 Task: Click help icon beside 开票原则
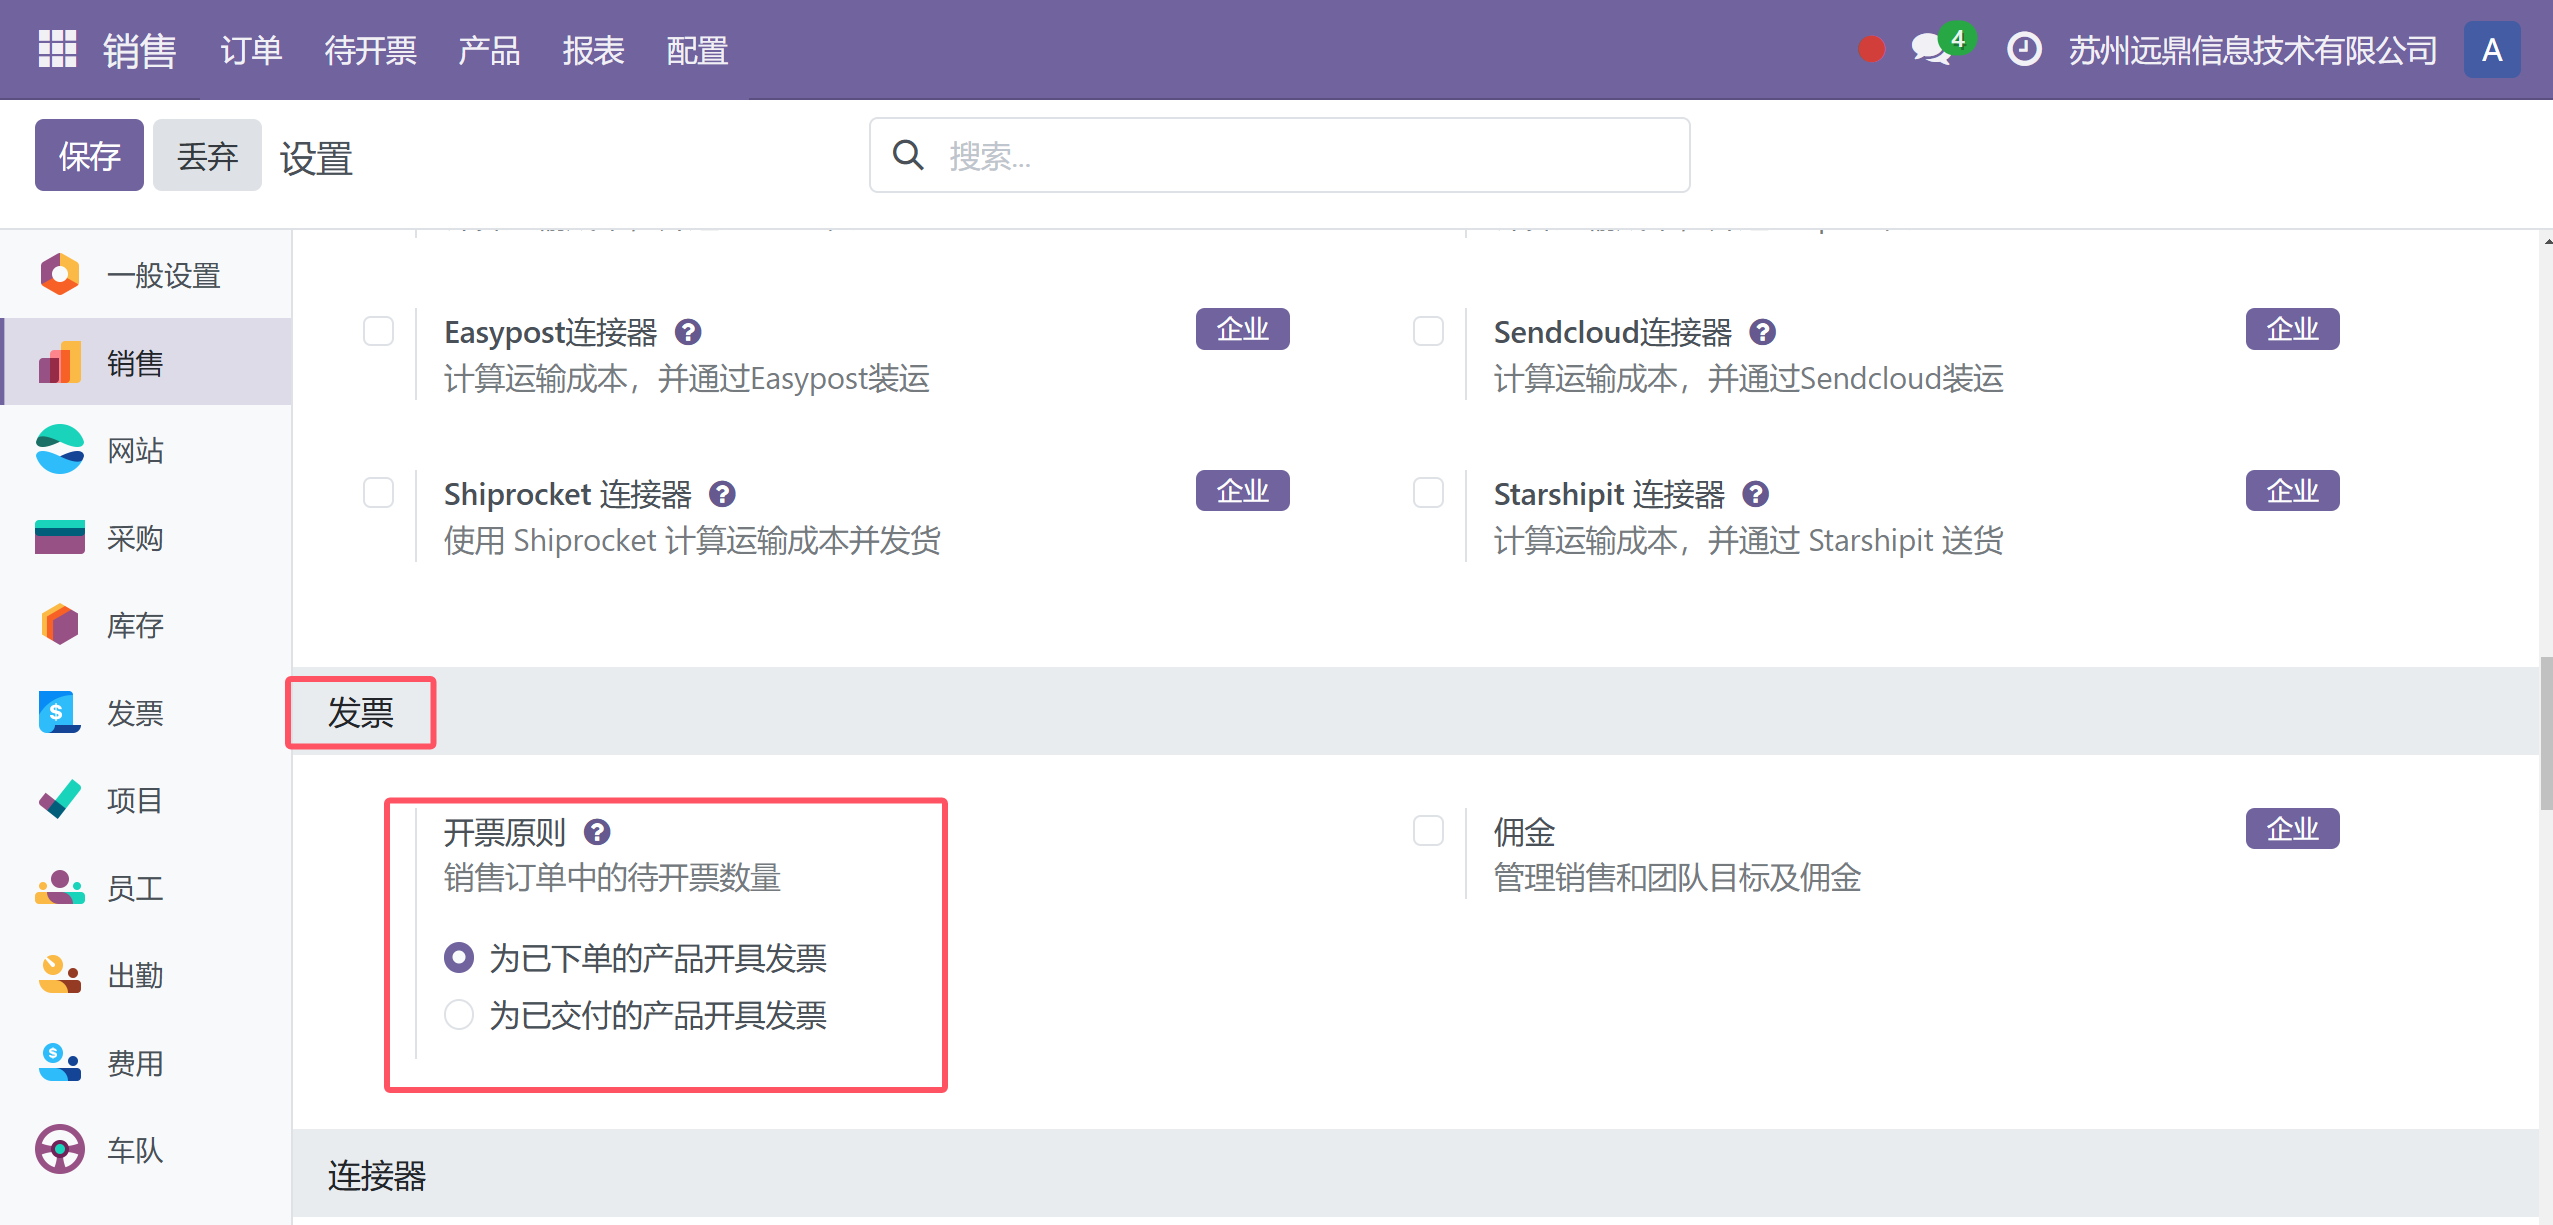pos(597,832)
